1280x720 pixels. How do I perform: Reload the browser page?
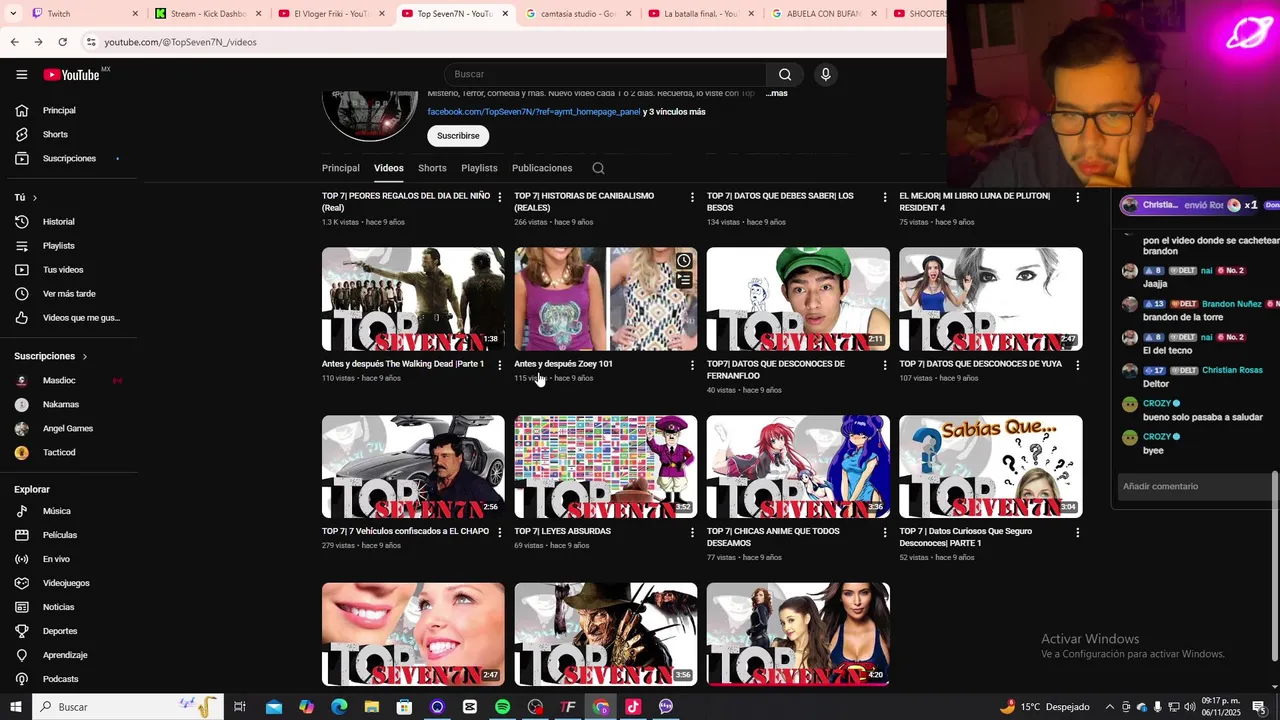pos(62,42)
